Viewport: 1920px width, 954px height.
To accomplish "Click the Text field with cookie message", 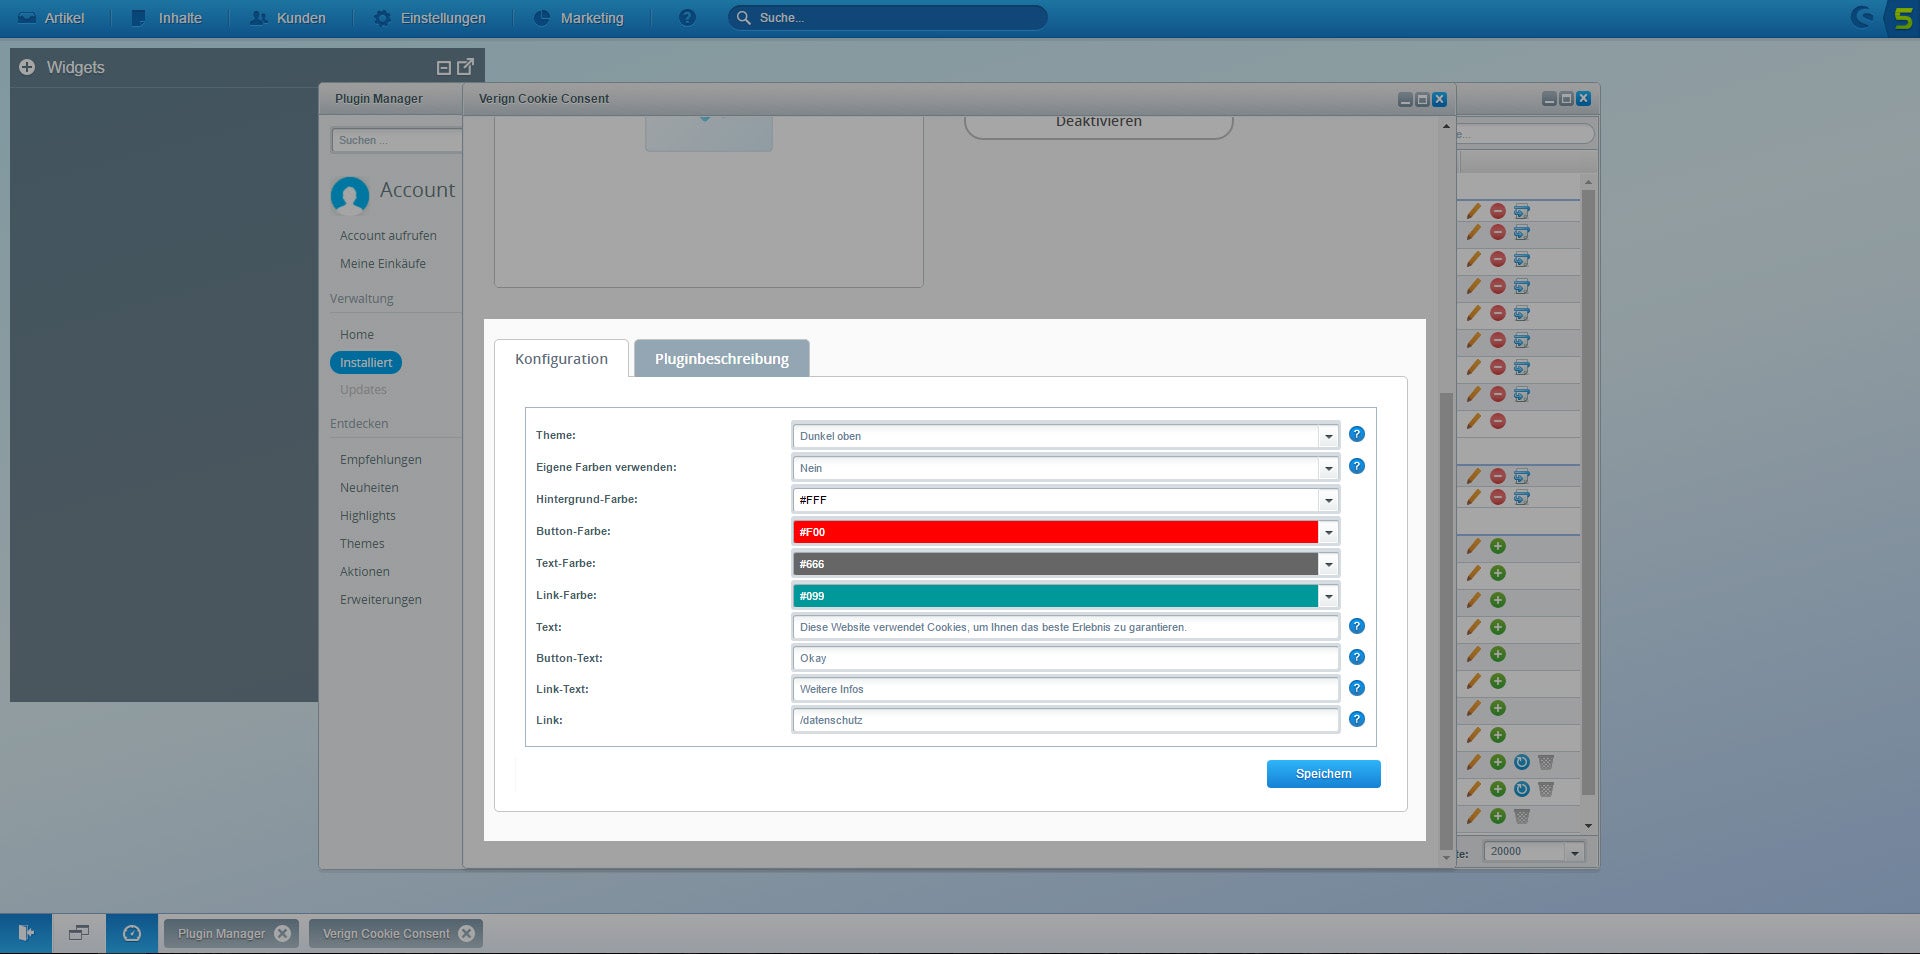I will (1065, 627).
